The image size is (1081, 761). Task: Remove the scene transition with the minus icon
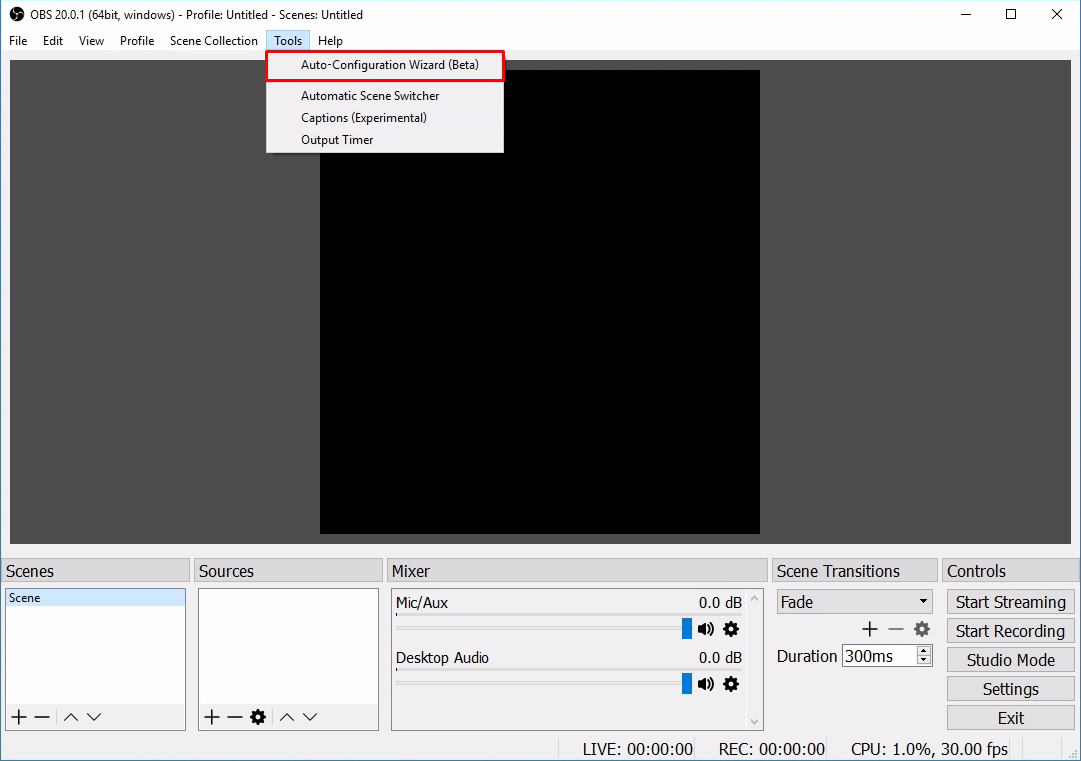click(896, 629)
